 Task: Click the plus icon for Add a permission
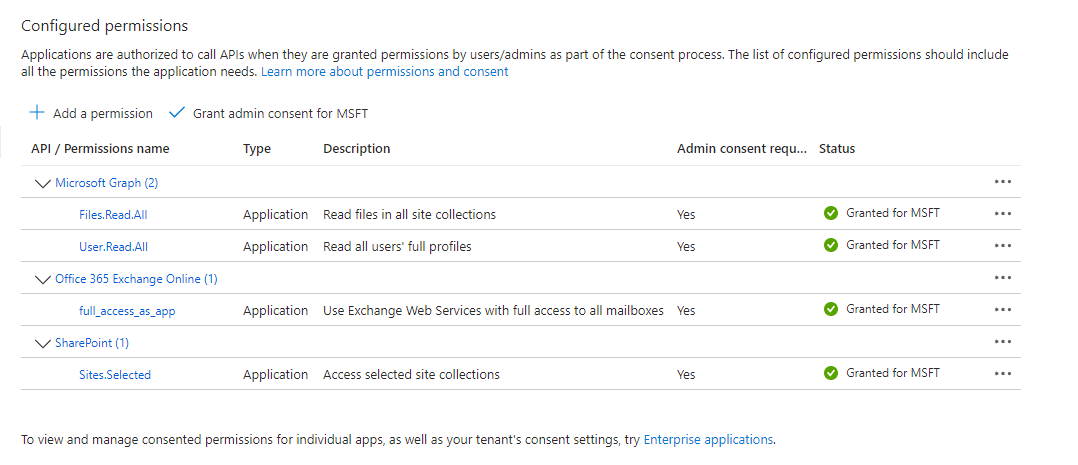coord(37,113)
